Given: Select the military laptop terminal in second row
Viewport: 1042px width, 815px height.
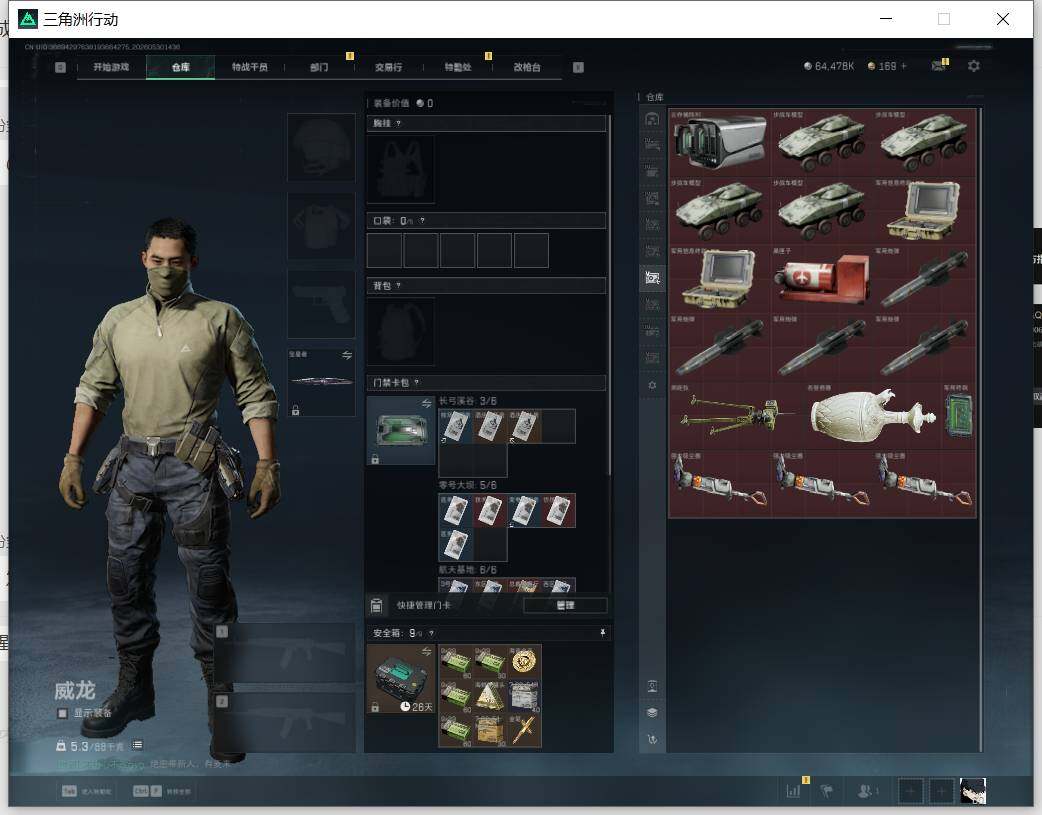Looking at the screenshot, I should (x=924, y=211).
